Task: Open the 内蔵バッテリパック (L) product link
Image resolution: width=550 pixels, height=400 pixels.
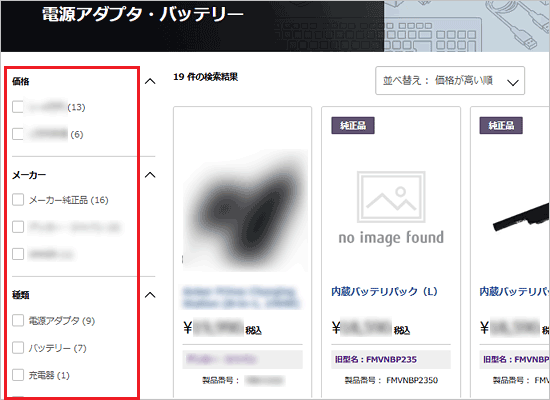Action: (x=384, y=292)
